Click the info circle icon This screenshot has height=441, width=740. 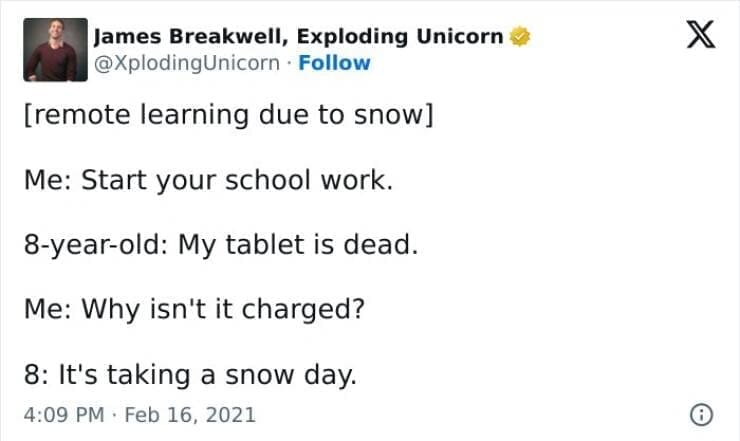click(x=702, y=413)
